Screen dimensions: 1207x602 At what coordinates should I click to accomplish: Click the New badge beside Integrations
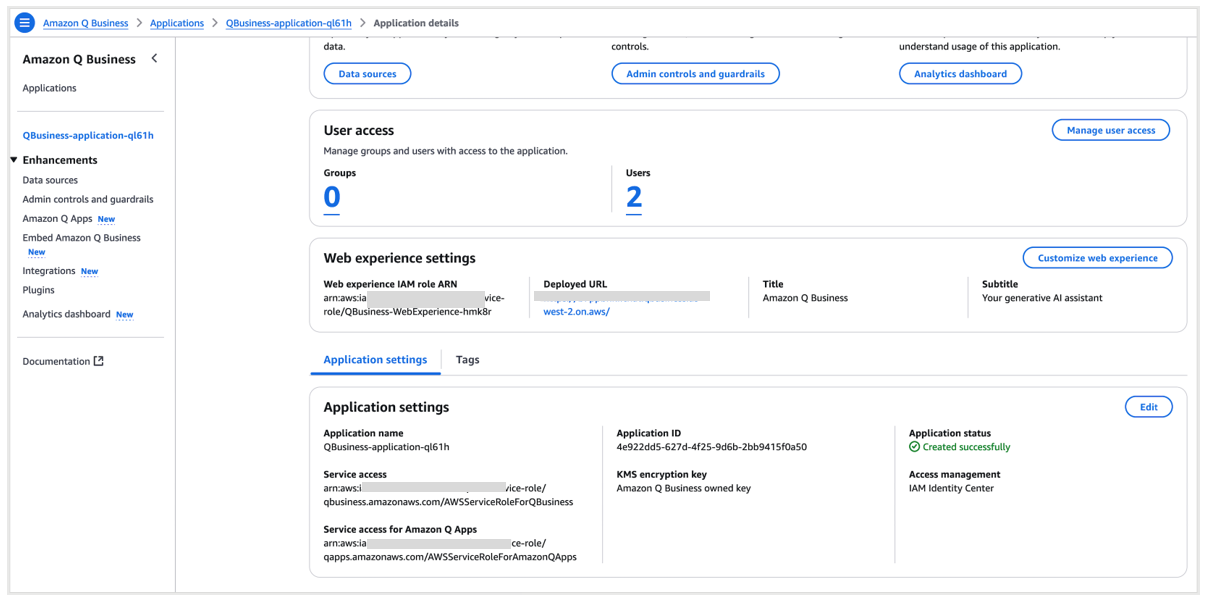click(89, 272)
